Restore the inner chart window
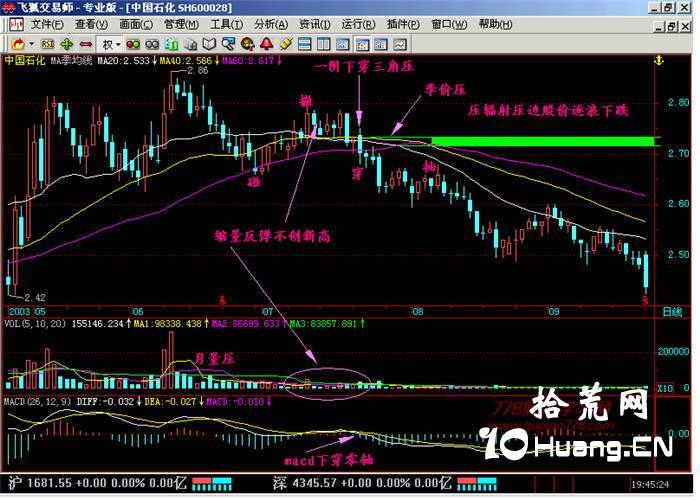Screen dimensions: 700x500 671,27
